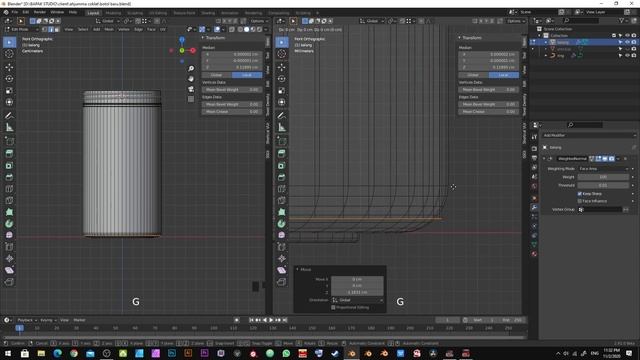Select the Spin tool in left viewport

(9, 224)
